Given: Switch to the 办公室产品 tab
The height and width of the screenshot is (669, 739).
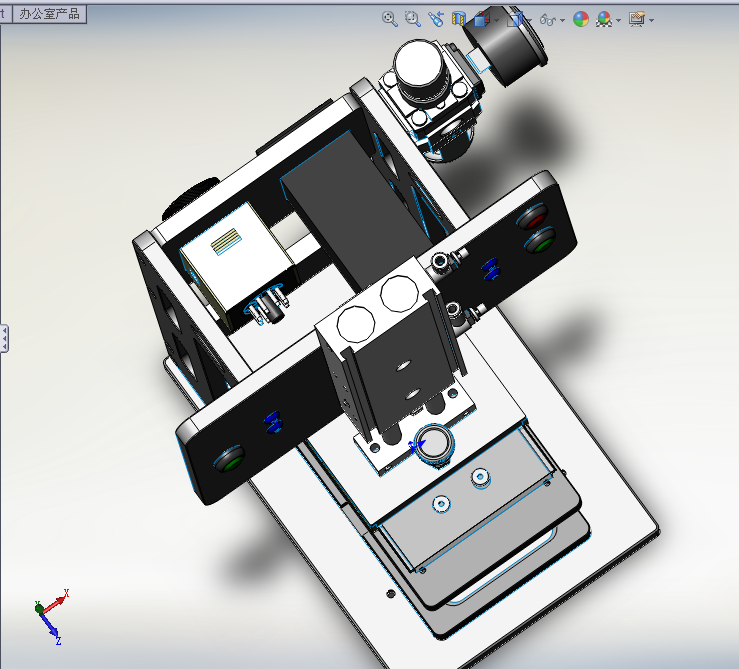Looking at the screenshot, I should [x=49, y=14].
